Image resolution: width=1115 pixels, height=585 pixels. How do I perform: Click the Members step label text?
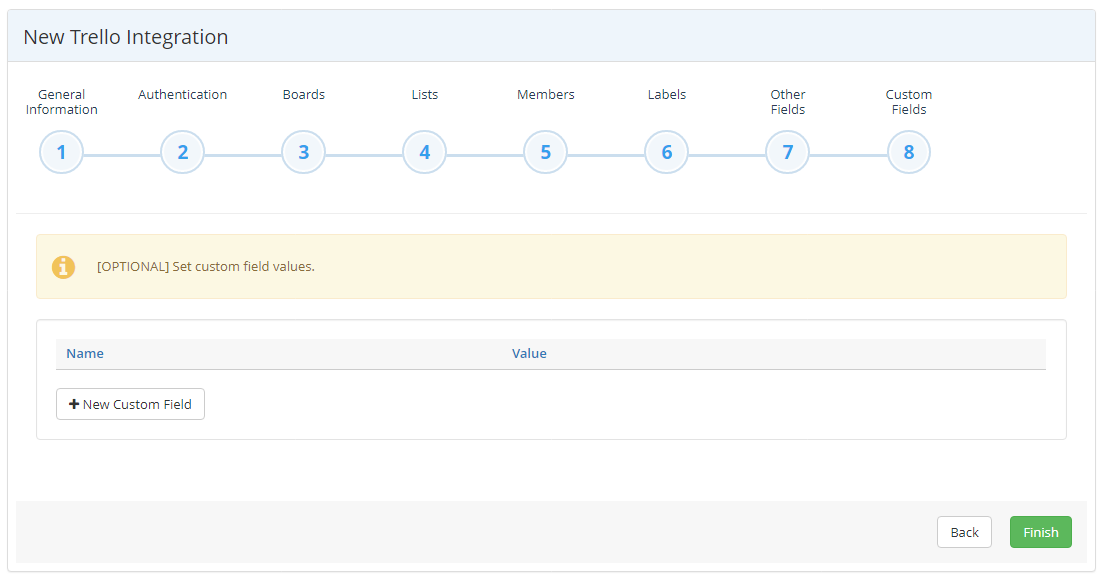(545, 94)
